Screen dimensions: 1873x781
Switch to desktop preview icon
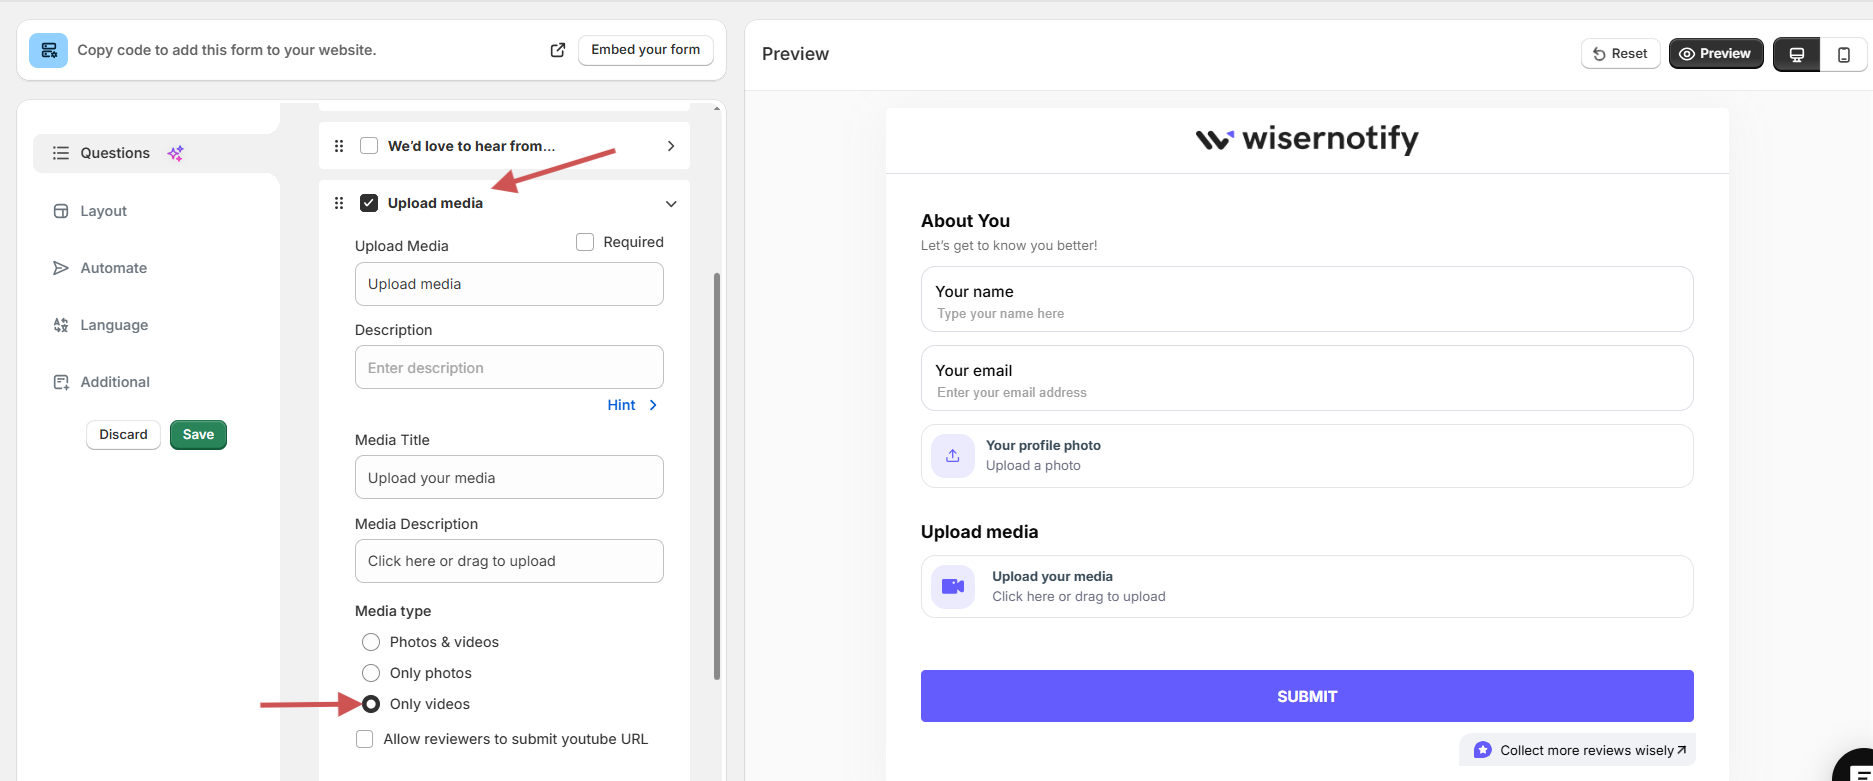[1796, 54]
